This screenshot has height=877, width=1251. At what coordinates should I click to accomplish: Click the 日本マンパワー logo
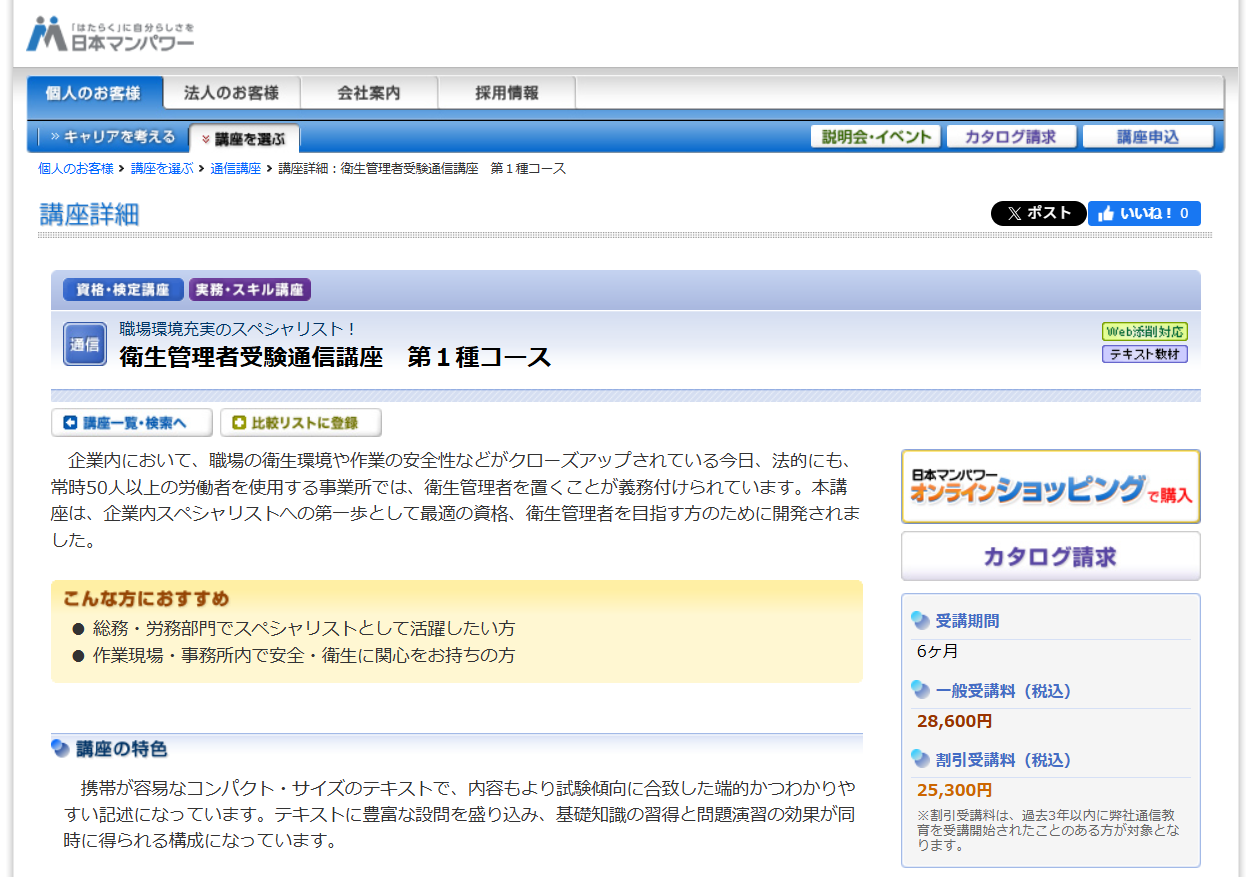(x=110, y=35)
